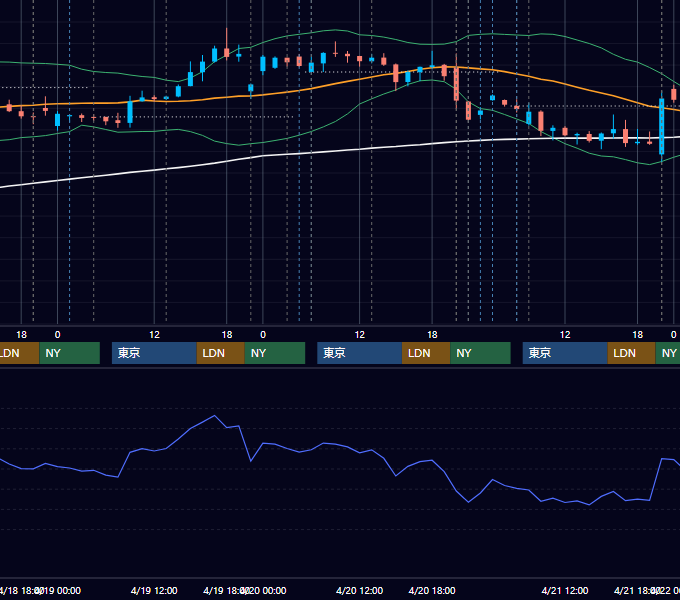Viewport: 680px width, 600px height.
Task: Click the '4/21 12:00' date label
Action: [x=565, y=590]
